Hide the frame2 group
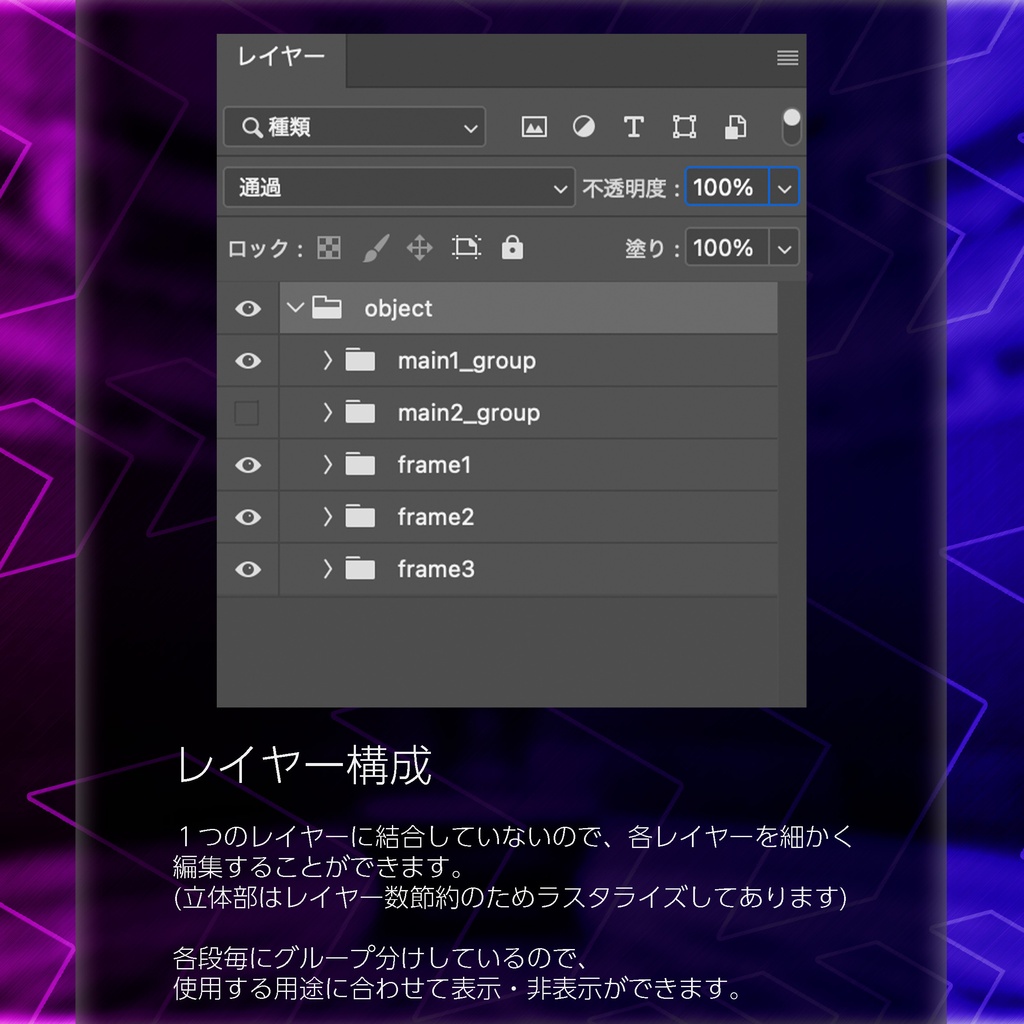1024x1024 pixels. click(x=248, y=517)
